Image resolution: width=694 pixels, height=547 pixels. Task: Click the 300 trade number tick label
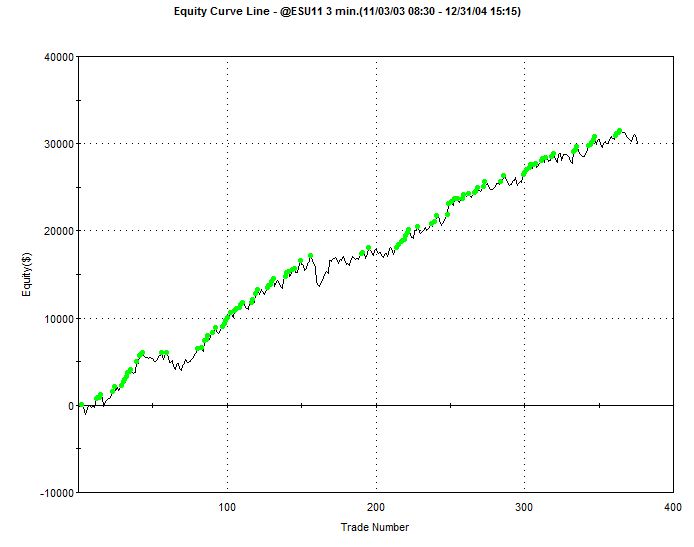point(524,507)
